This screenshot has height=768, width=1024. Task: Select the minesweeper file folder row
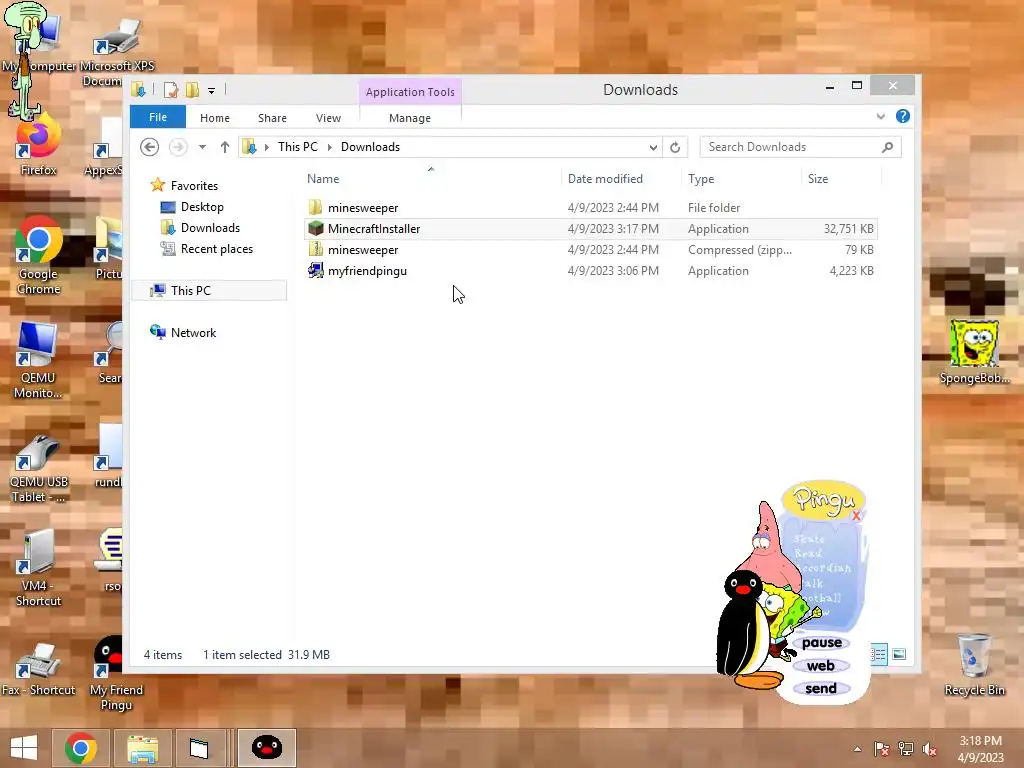coord(590,208)
